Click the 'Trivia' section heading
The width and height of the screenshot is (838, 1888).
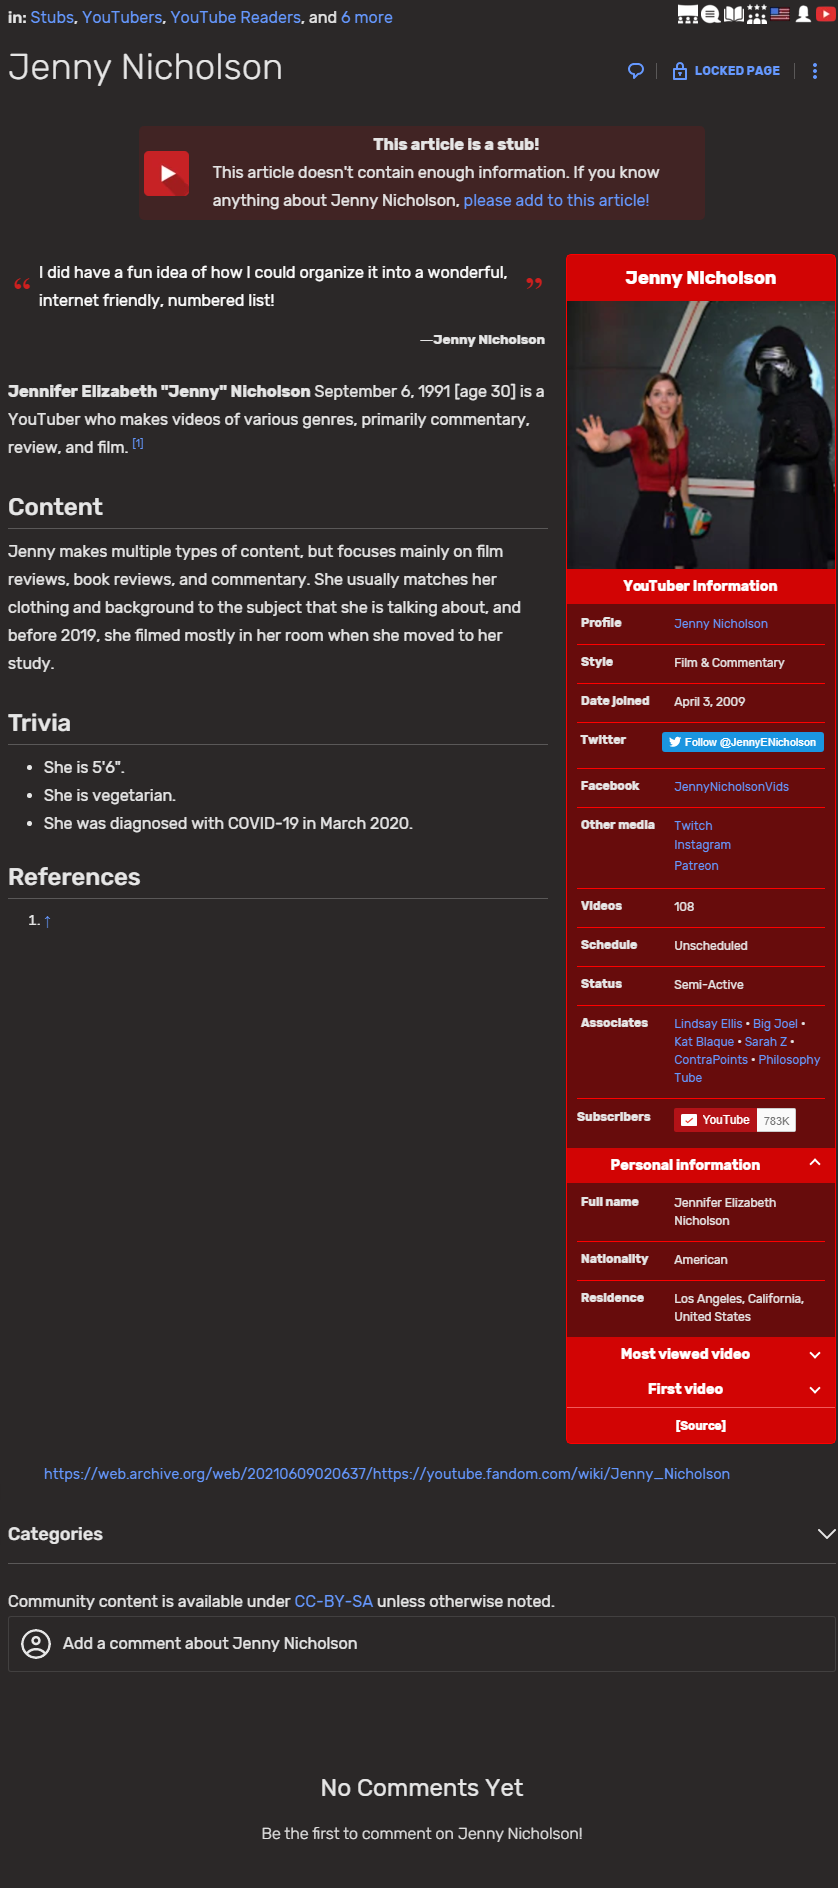40,723
